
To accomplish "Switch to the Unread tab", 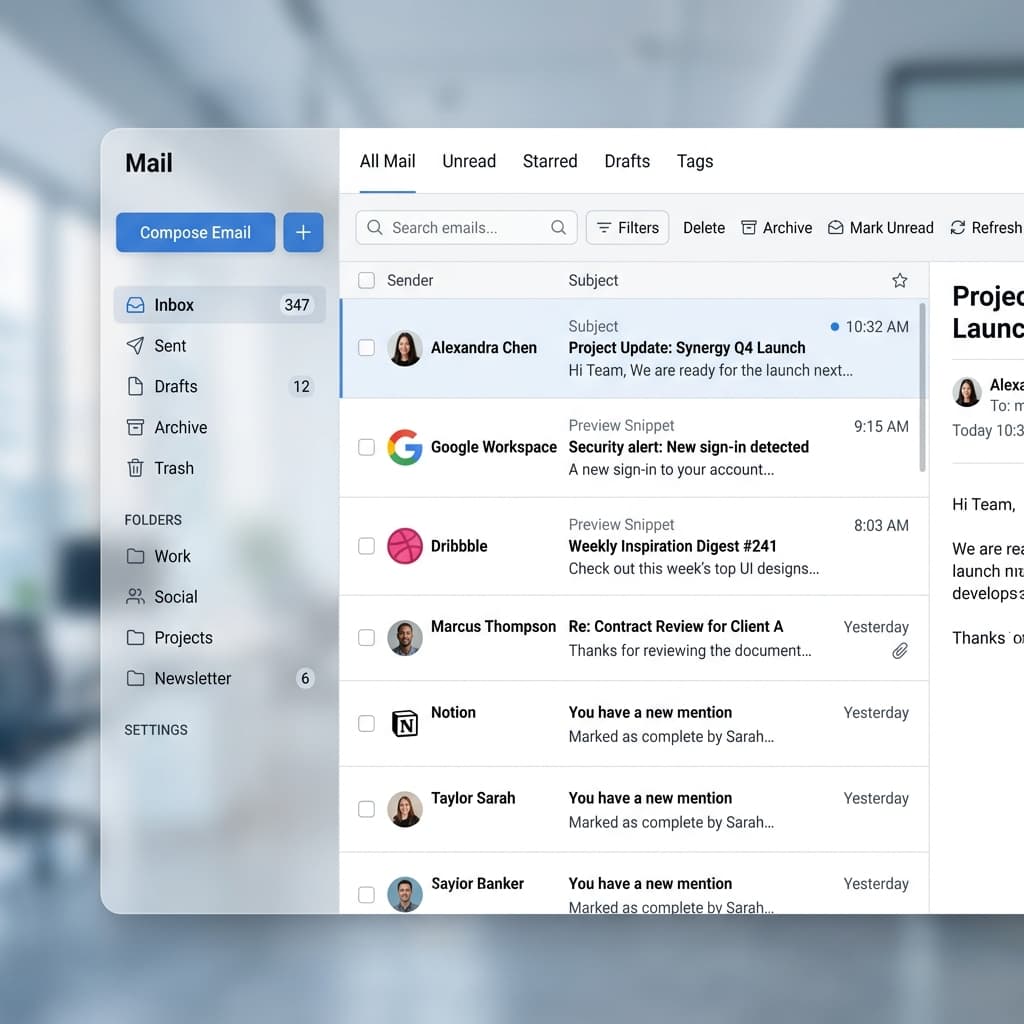I will (x=469, y=161).
